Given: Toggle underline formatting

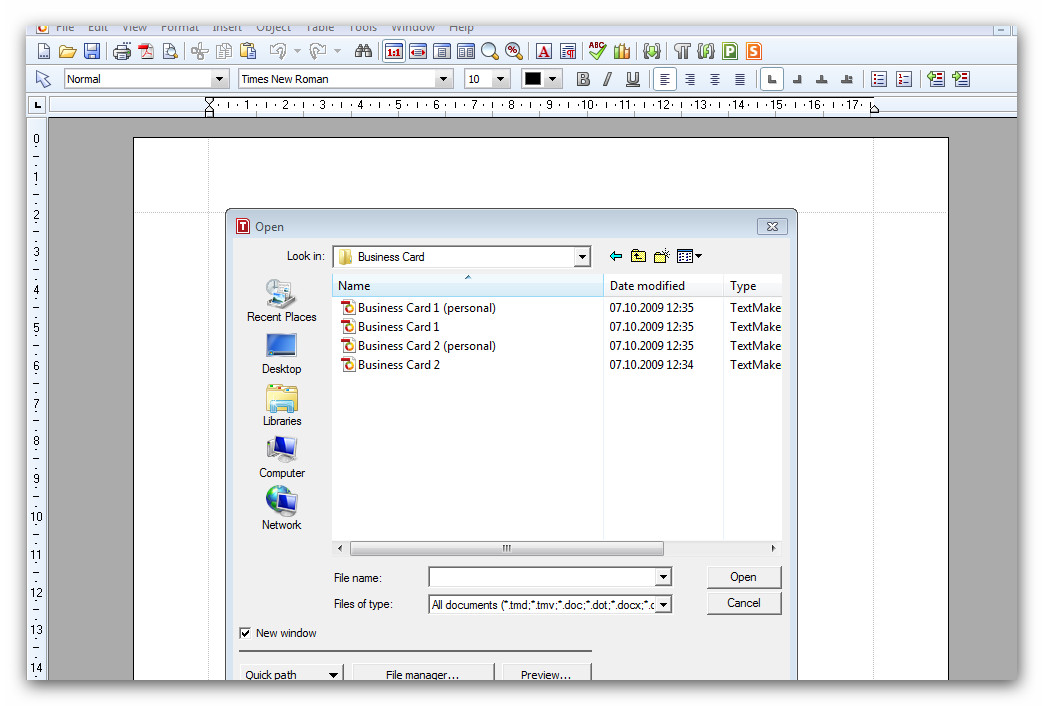Looking at the screenshot, I should click(632, 79).
